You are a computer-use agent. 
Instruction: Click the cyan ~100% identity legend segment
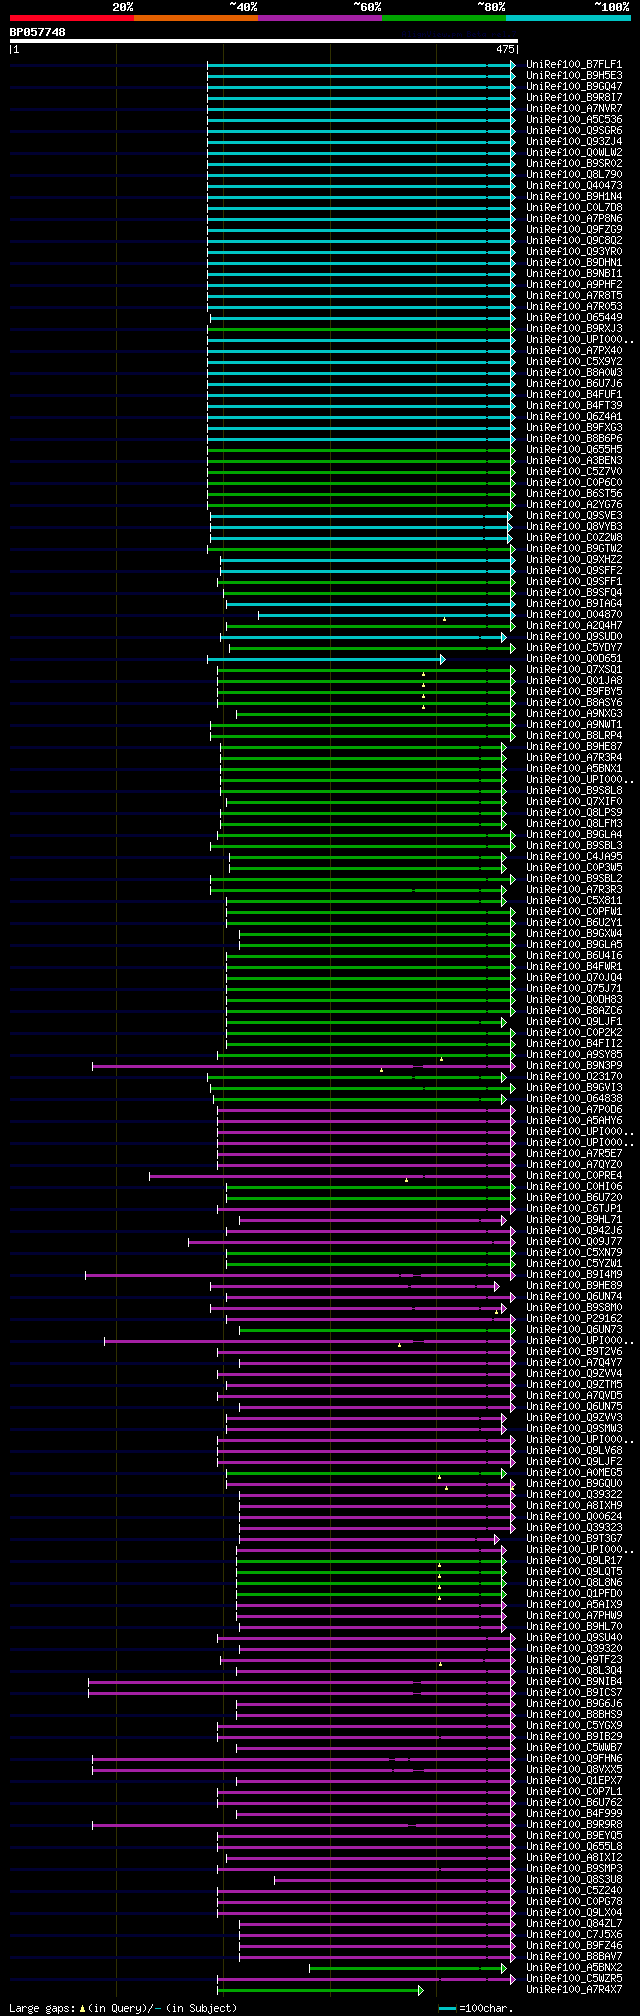tap(568, 18)
